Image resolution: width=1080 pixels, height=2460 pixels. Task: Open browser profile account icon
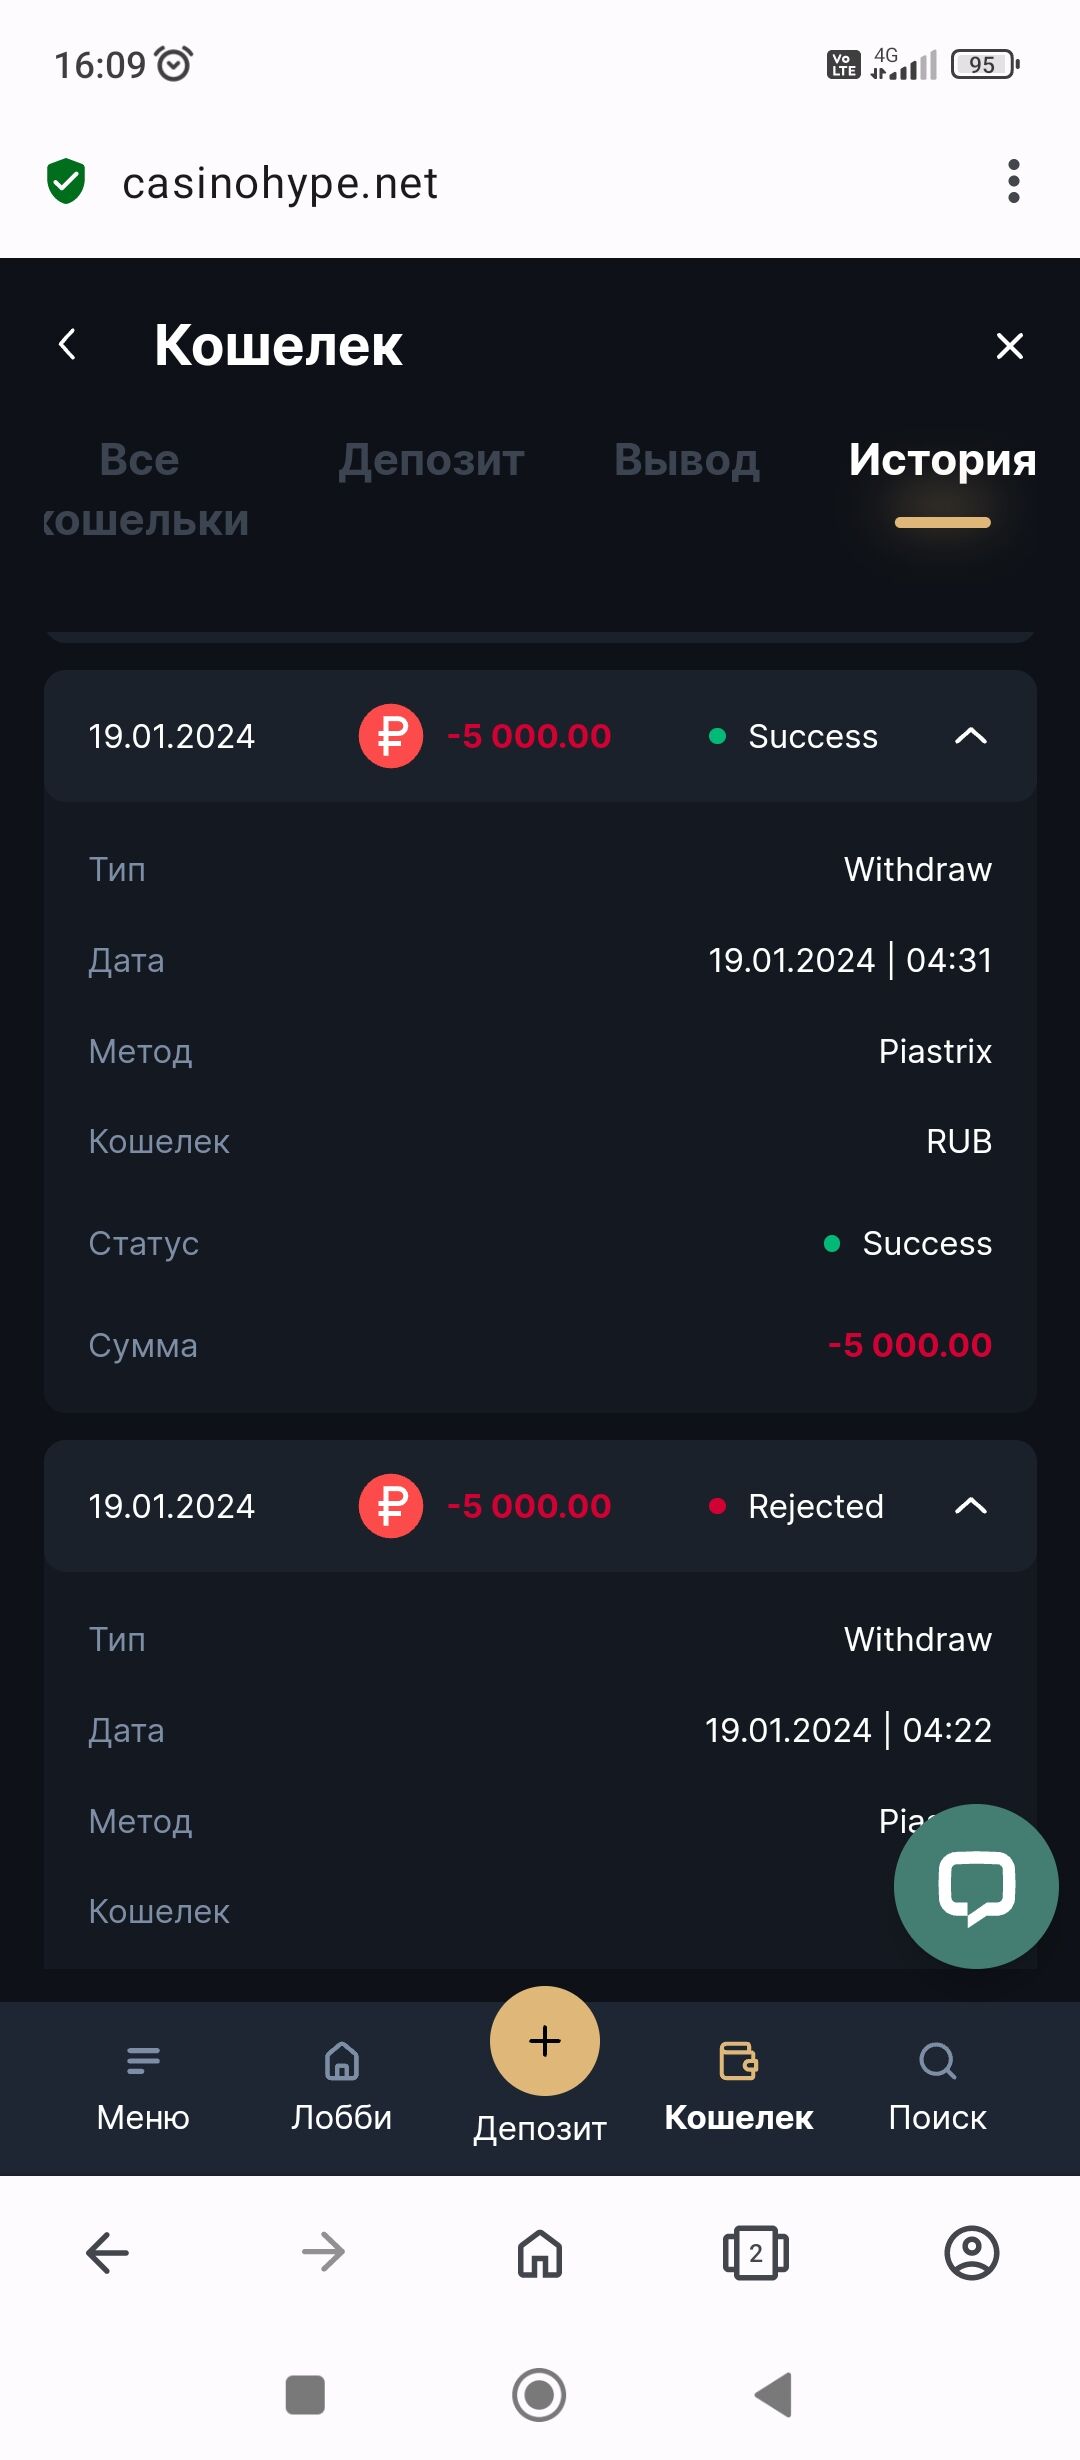click(972, 2253)
